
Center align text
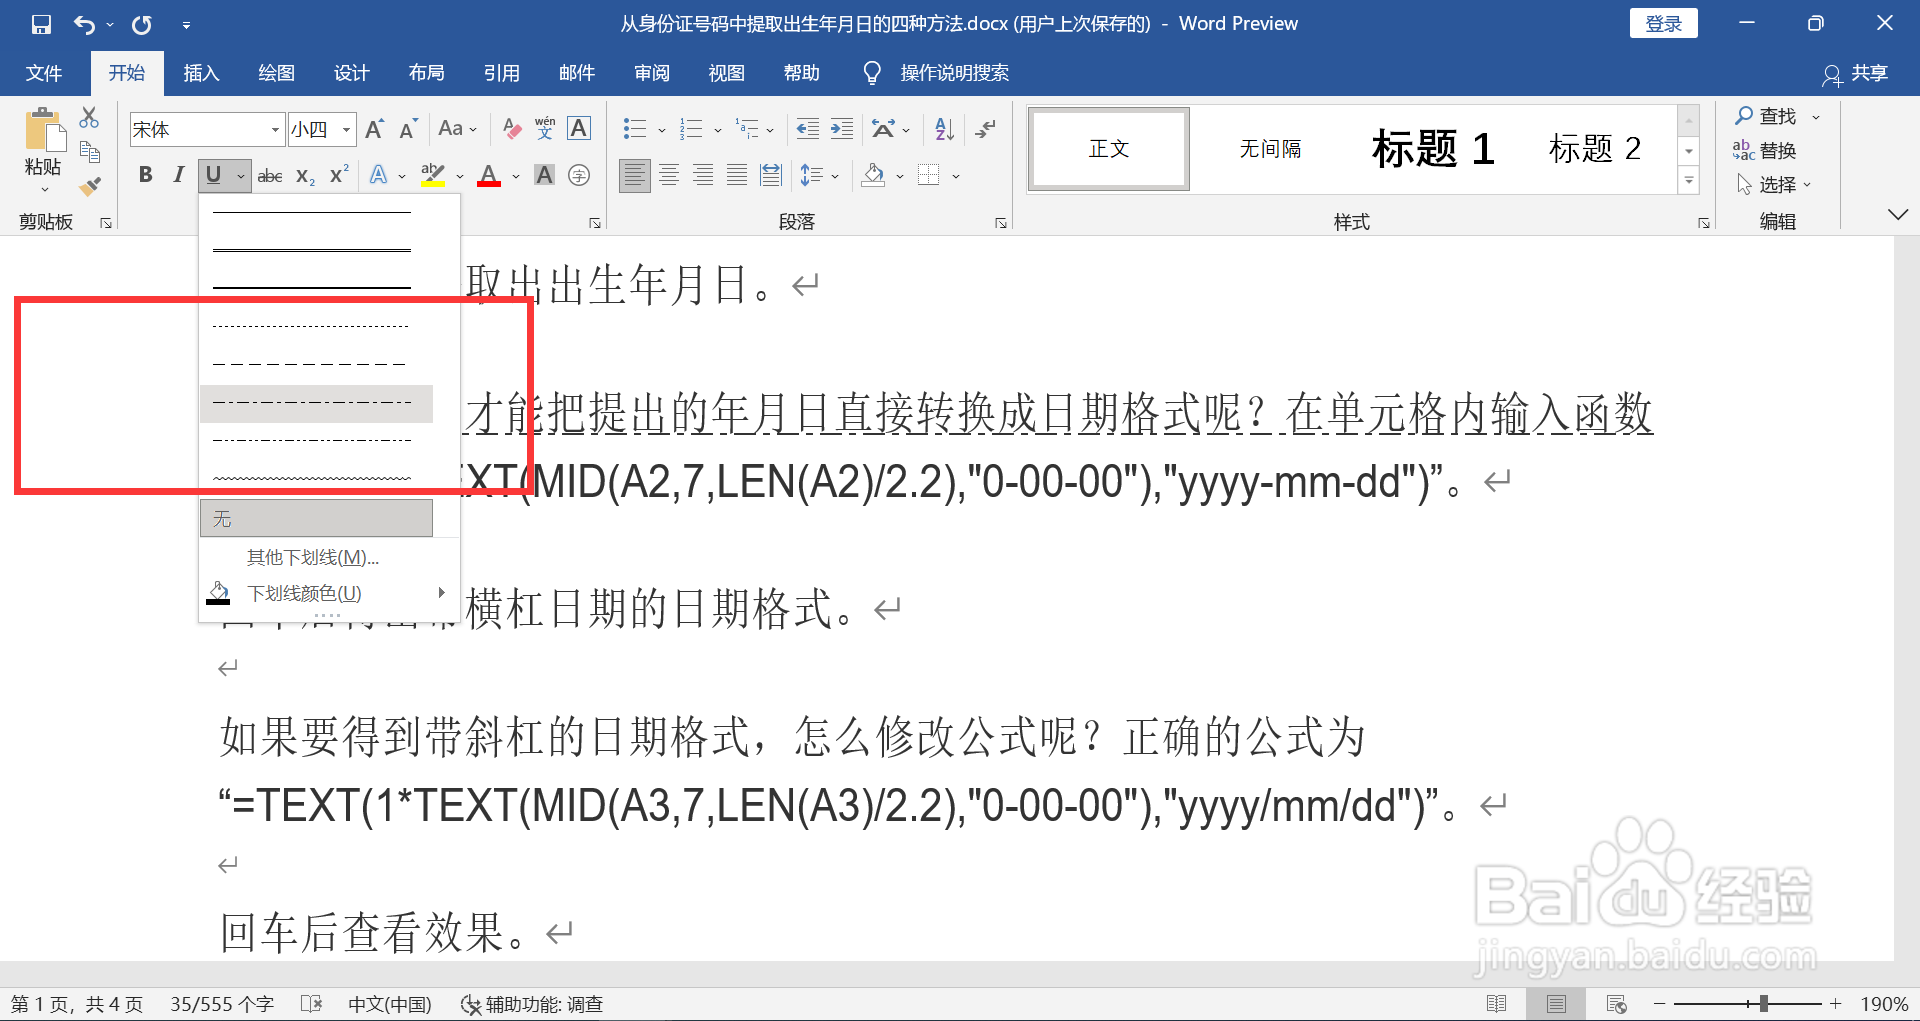tap(669, 175)
